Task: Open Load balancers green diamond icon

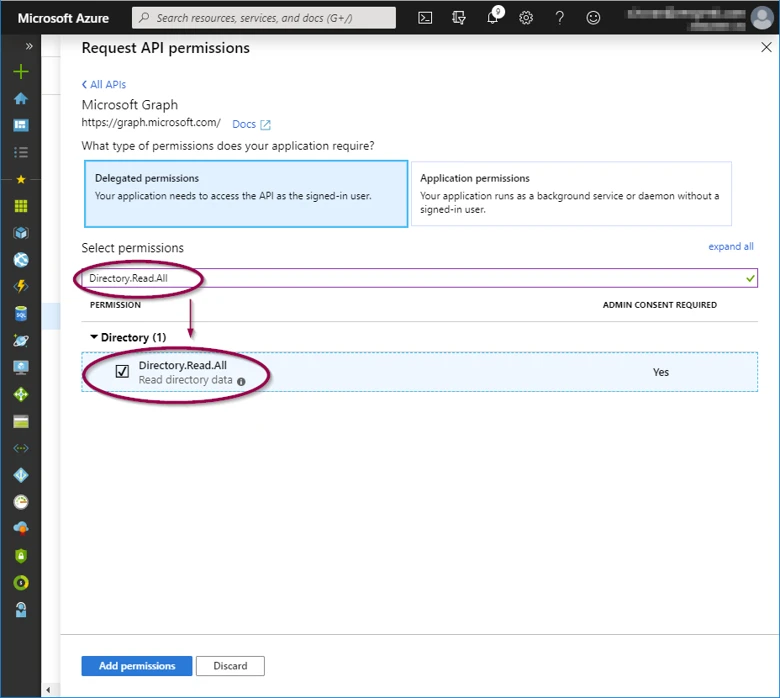Action: click(21, 395)
